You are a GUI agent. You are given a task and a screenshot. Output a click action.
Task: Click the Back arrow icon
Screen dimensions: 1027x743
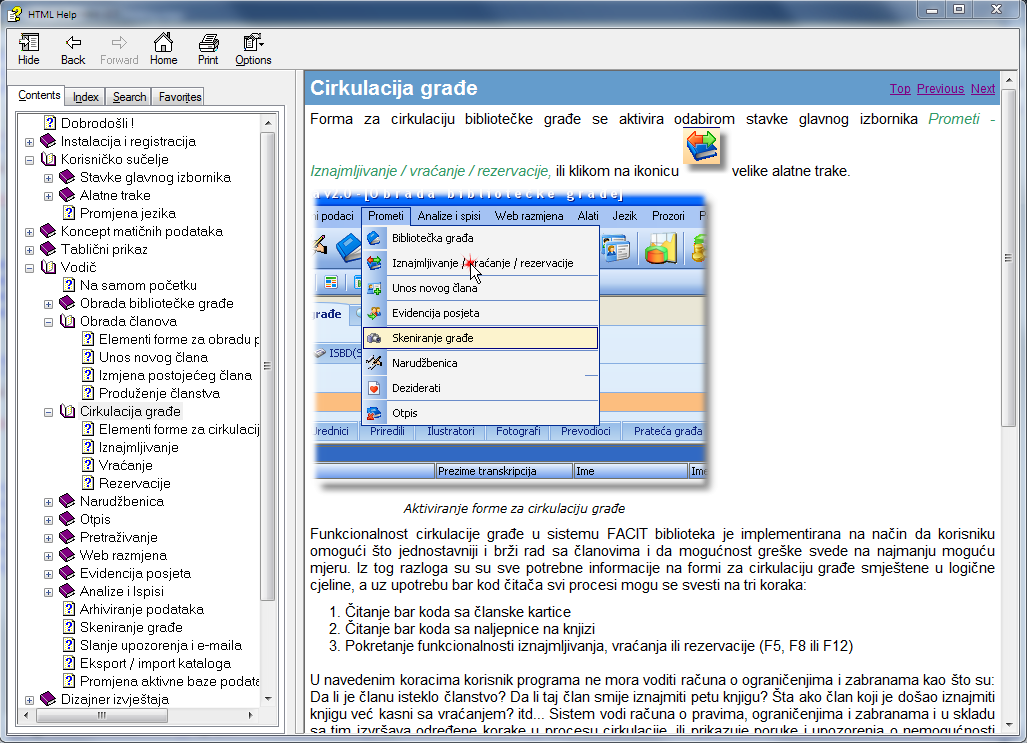(73, 48)
